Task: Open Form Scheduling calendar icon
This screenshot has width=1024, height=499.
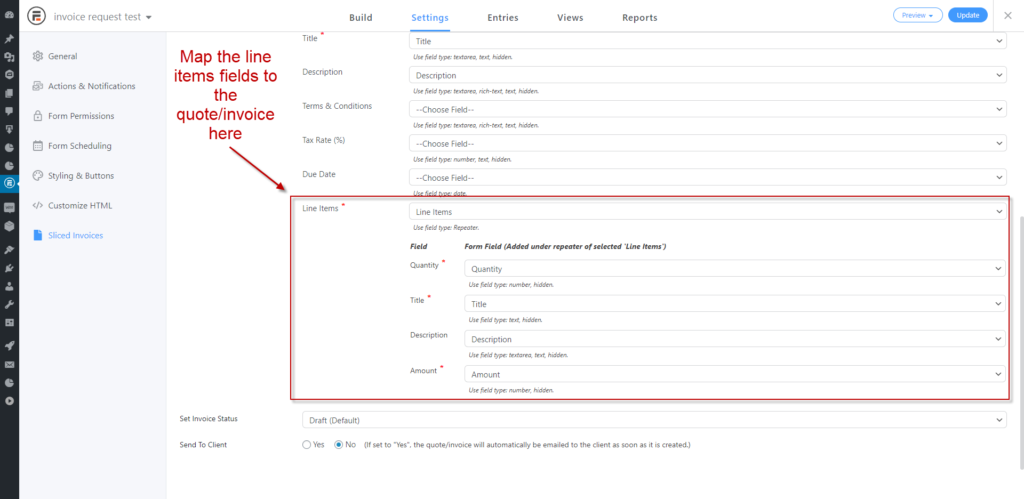Action: click(38, 146)
